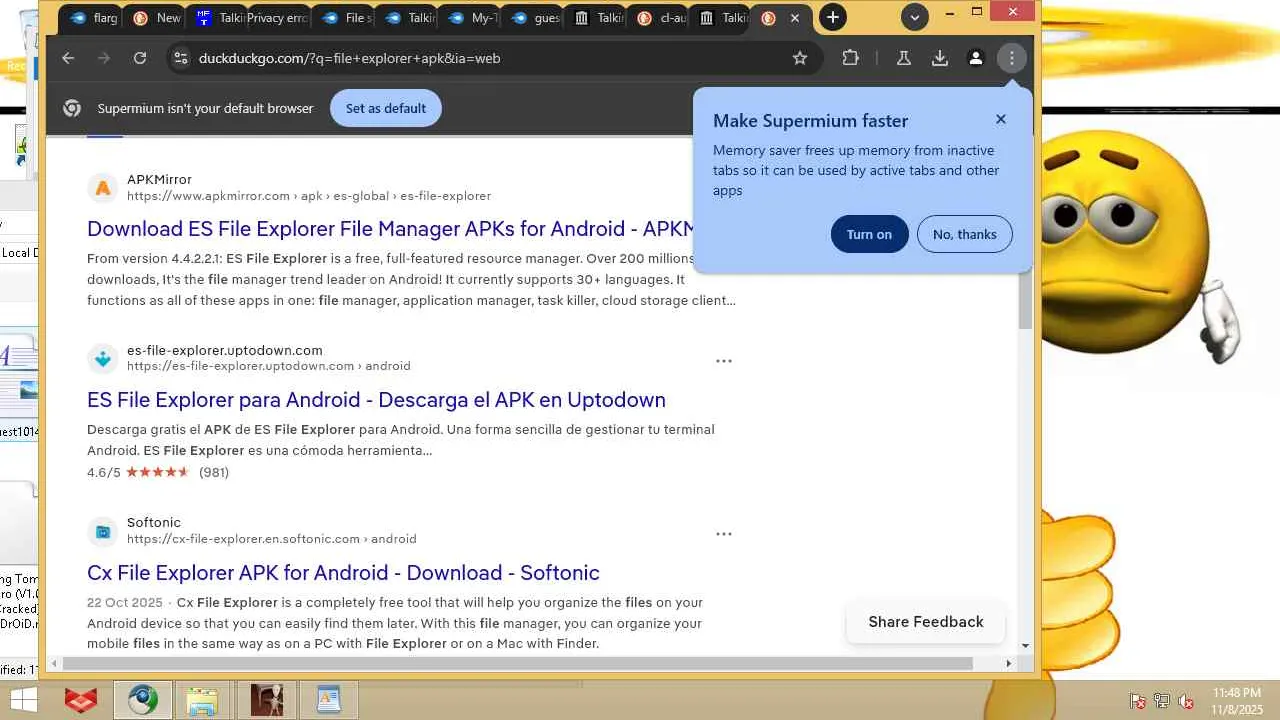The image size is (1280, 720).
Task: Dismiss the Make Supermium faster popup
Action: pos(1001,119)
